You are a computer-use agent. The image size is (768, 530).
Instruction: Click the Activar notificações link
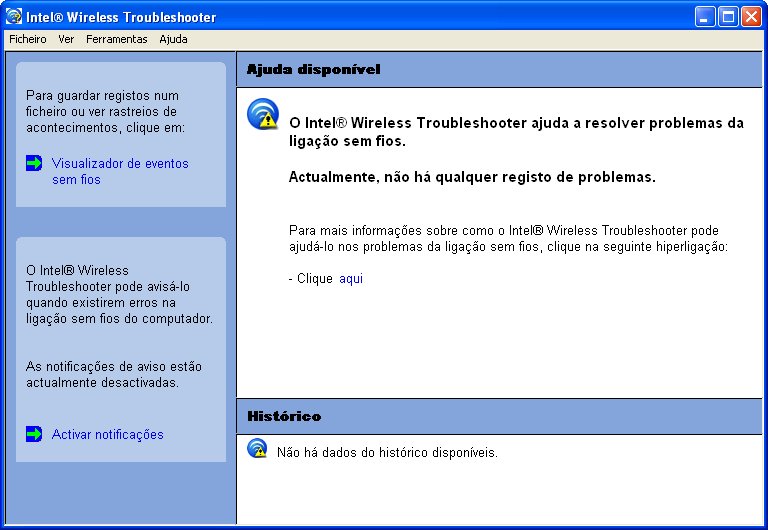coord(108,434)
